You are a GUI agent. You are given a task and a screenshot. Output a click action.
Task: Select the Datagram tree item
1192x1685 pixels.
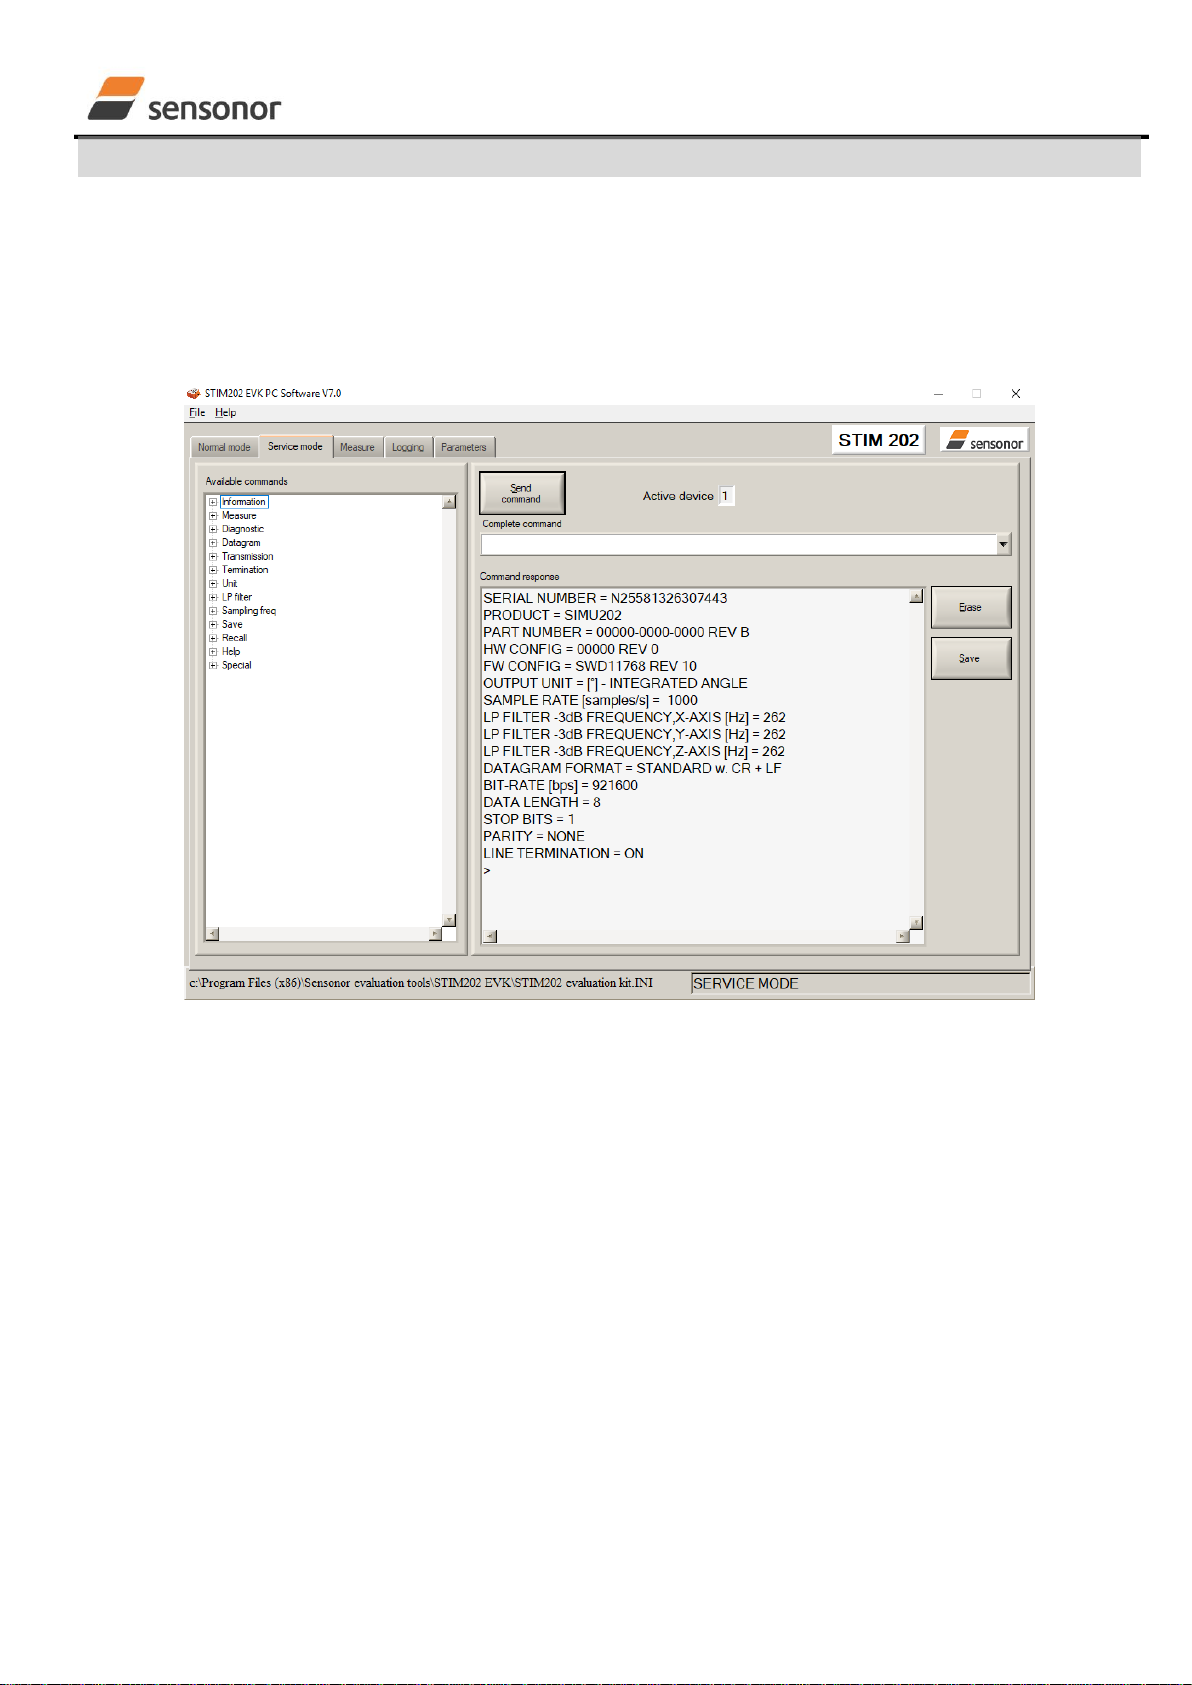pos(241,543)
